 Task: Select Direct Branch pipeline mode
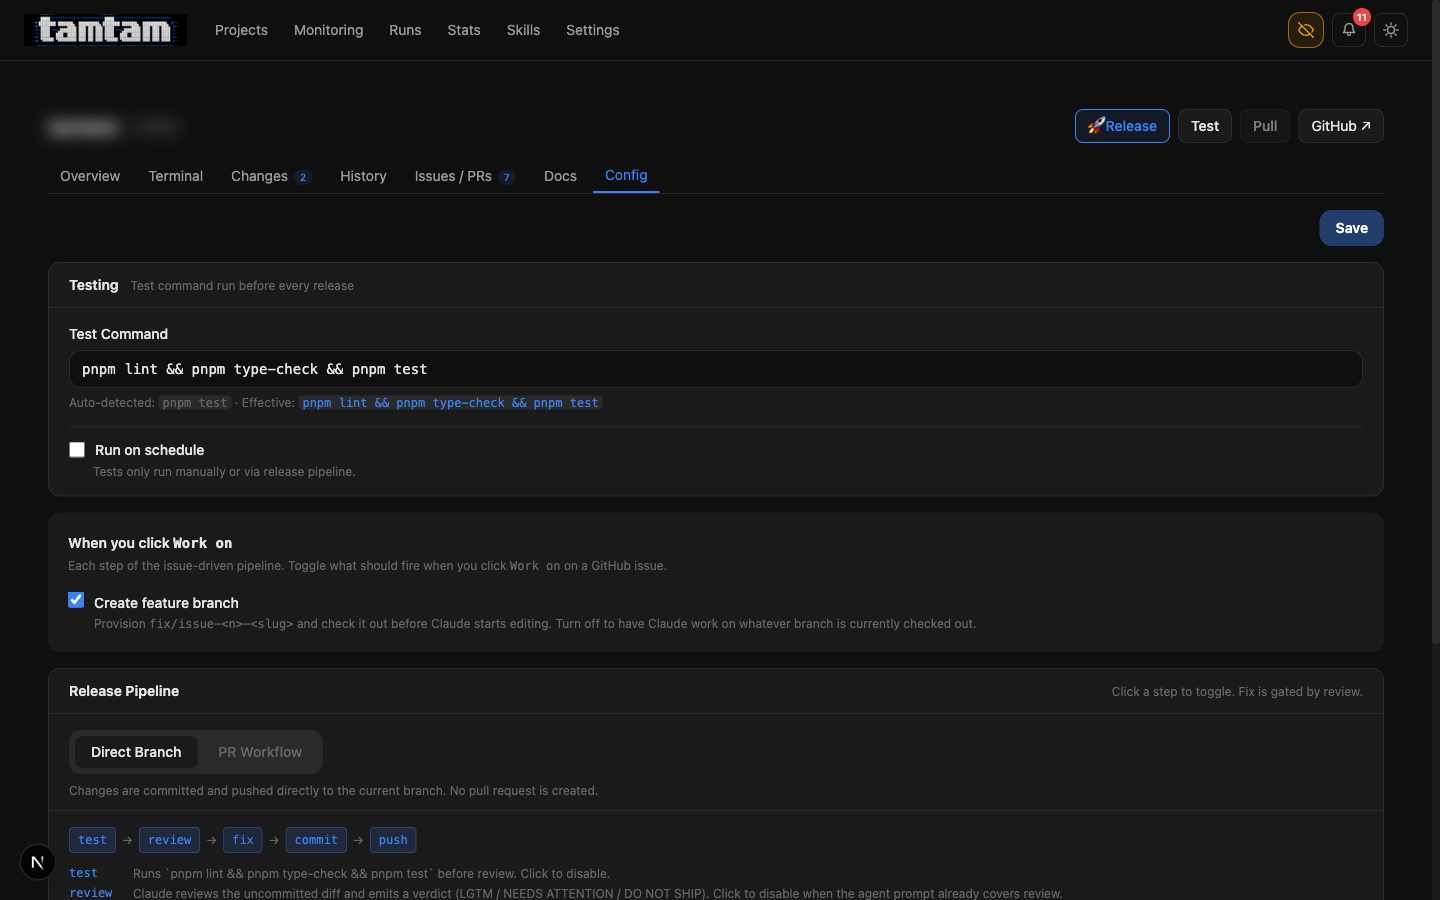[136, 752]
